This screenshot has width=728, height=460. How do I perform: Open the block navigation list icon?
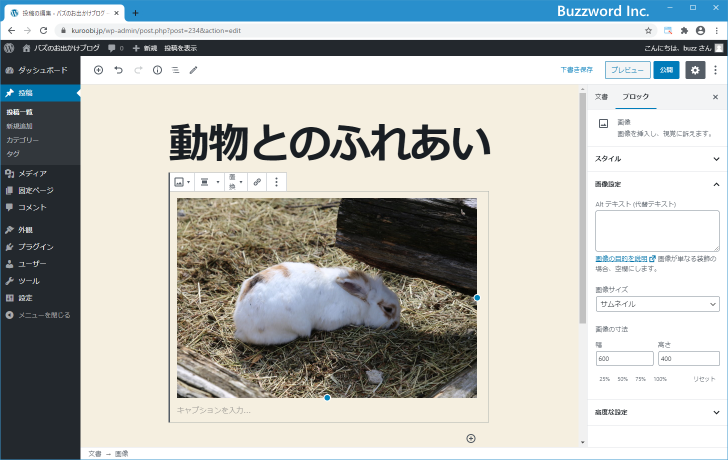pos(176,70)
